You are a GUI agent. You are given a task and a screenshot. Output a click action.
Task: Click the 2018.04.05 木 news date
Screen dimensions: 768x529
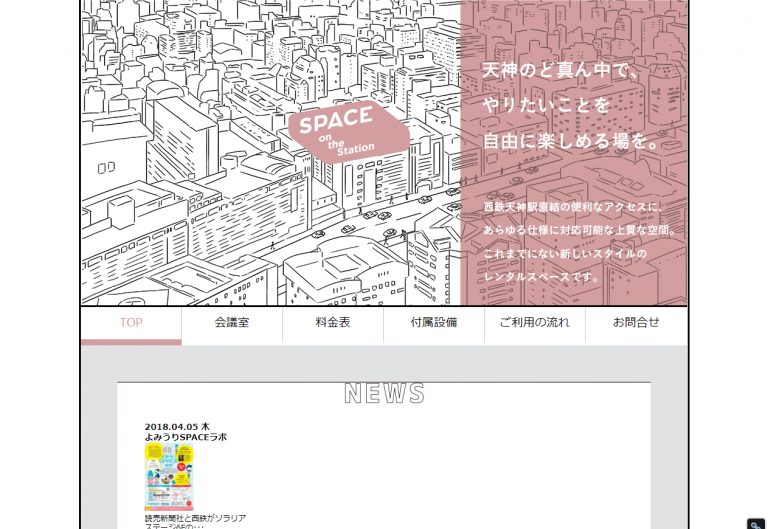coord(177,427)
